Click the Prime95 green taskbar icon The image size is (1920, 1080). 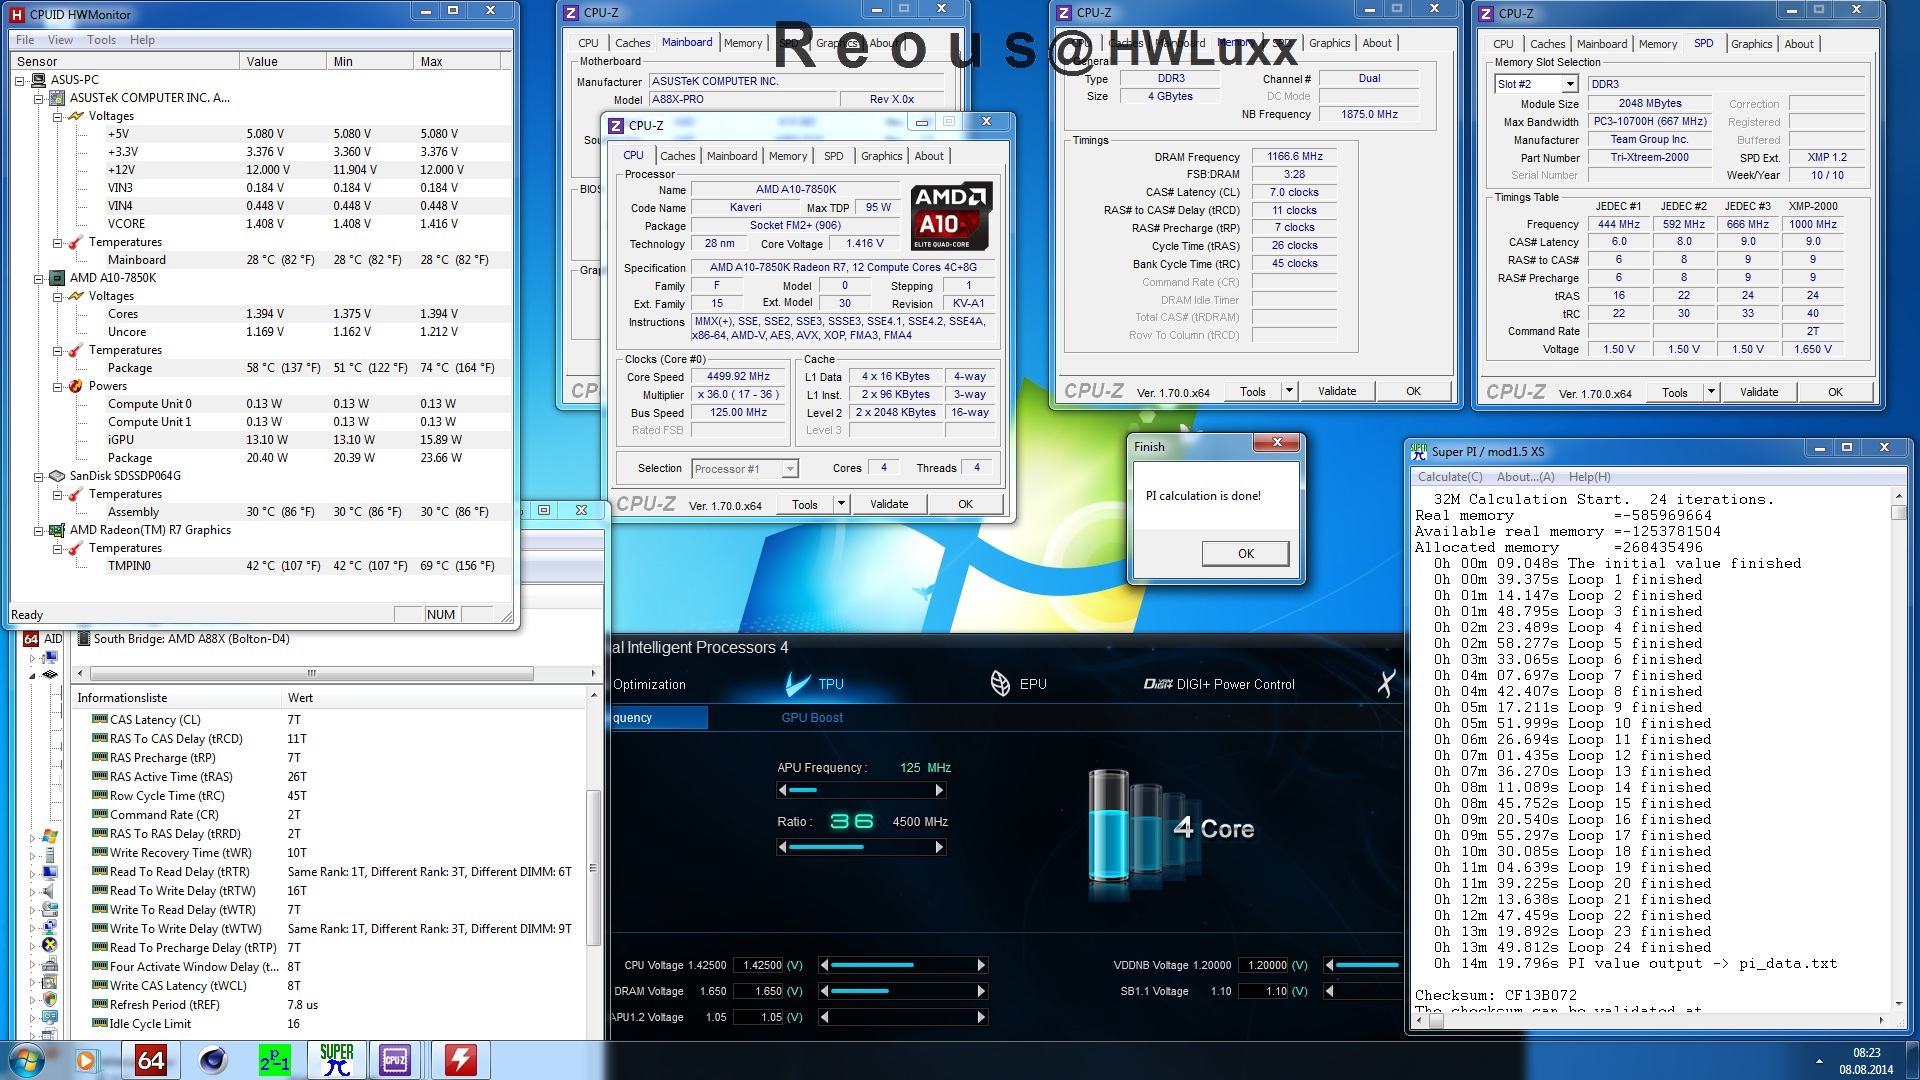274,1060
